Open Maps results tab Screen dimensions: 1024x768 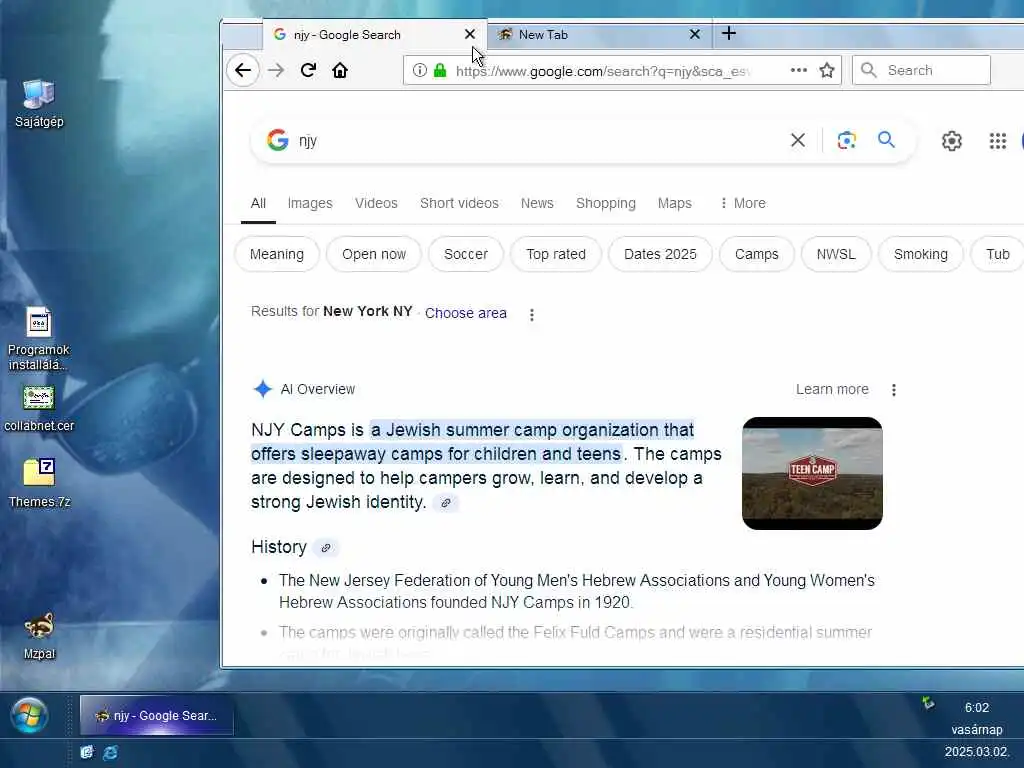click(x=675, y=203)
